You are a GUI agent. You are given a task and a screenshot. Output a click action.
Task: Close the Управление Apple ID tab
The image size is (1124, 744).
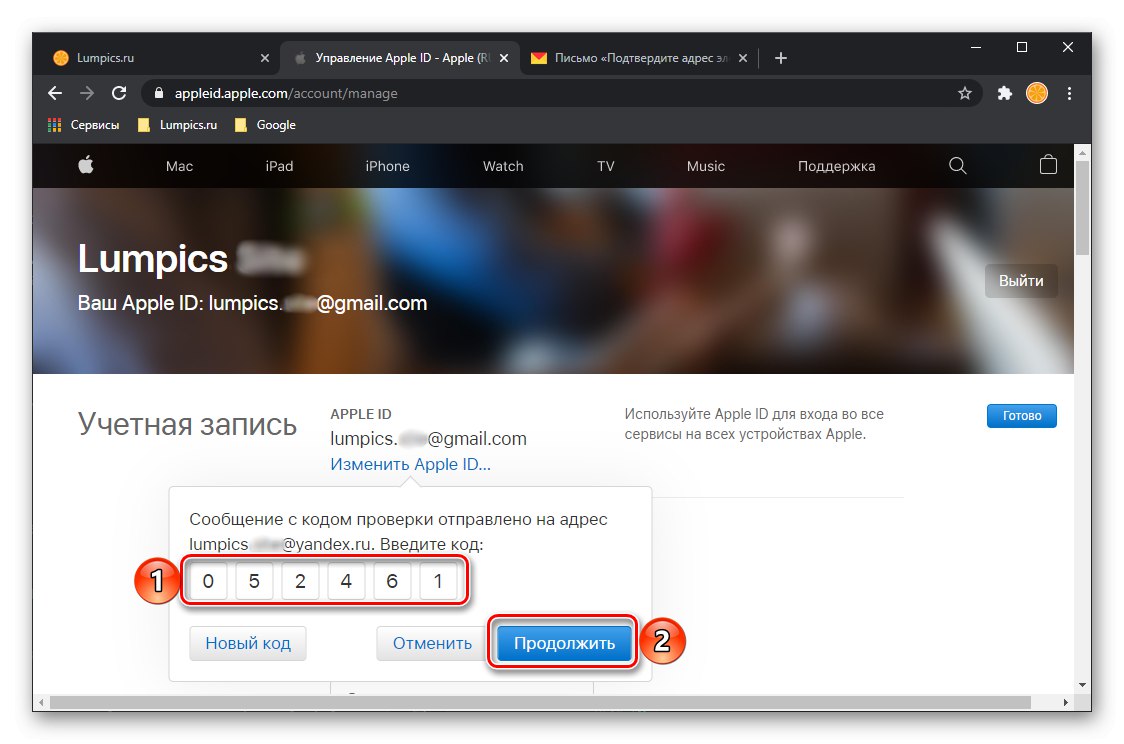(504, 58)
